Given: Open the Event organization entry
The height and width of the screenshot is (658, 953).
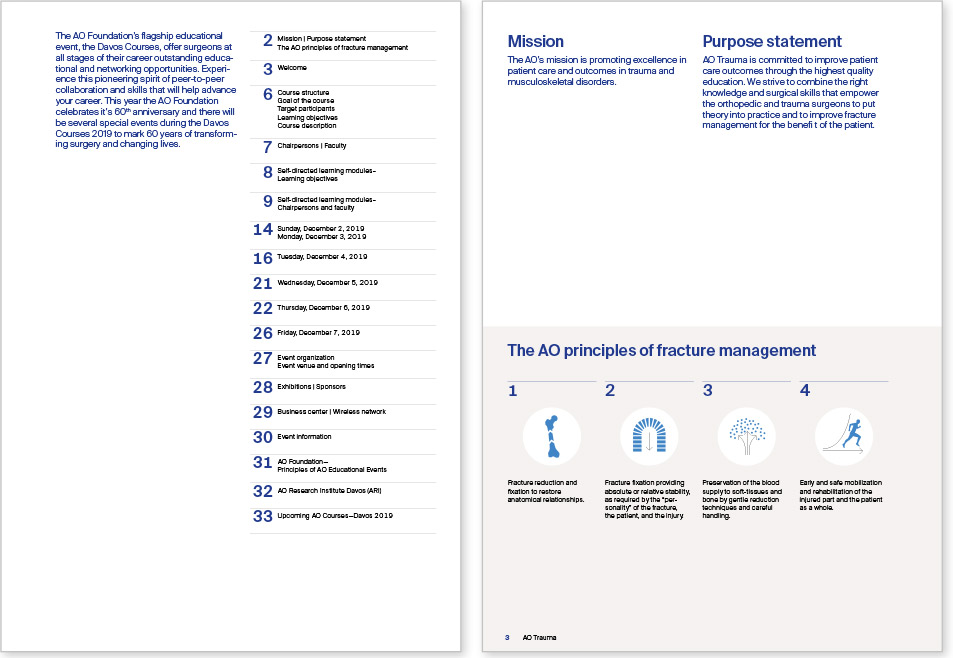Looking at the screenshot, I should pyautogui.click(x=306, y=357).
